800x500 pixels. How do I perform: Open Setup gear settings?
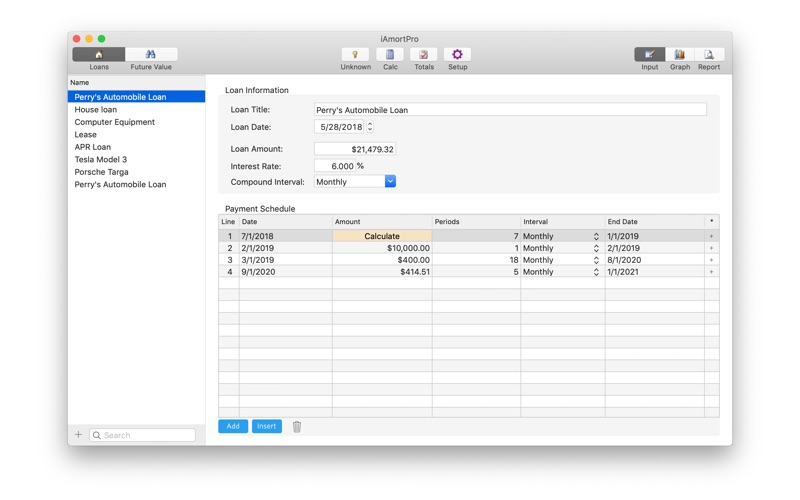pyautogui.click(x=457, y=54)
